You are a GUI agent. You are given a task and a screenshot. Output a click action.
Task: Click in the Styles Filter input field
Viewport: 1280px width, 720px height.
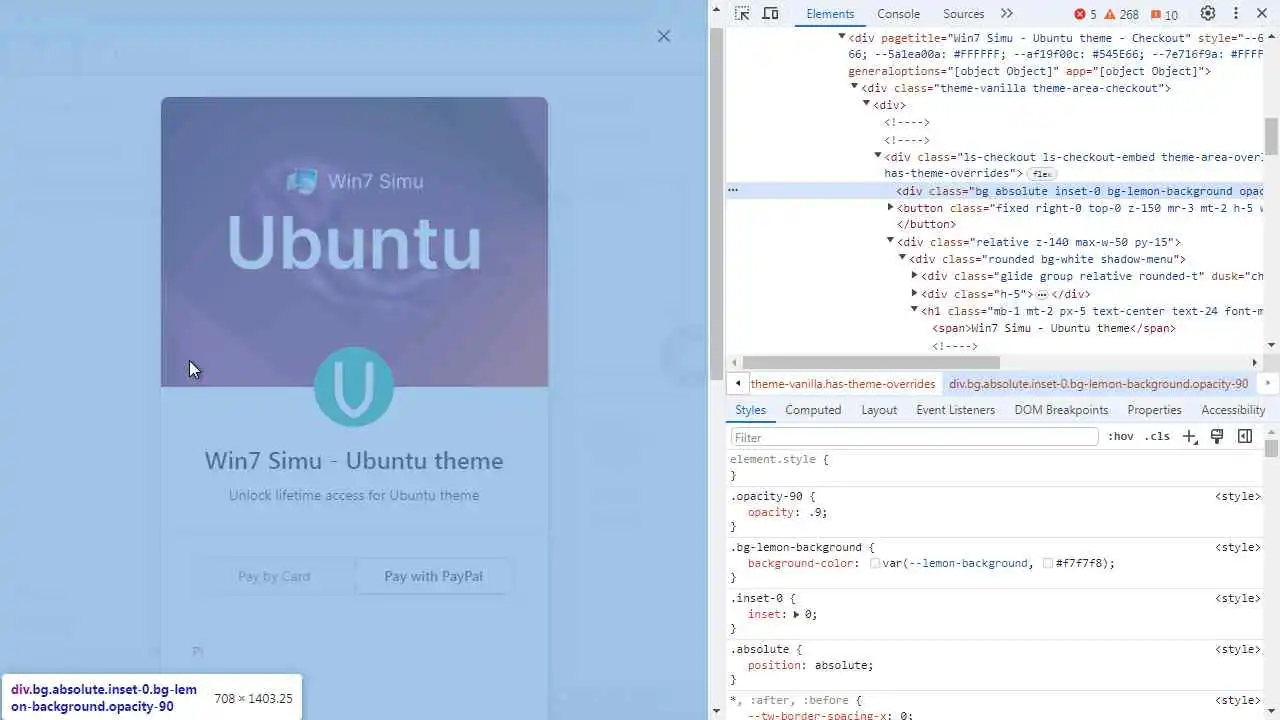tap(914, 437)
